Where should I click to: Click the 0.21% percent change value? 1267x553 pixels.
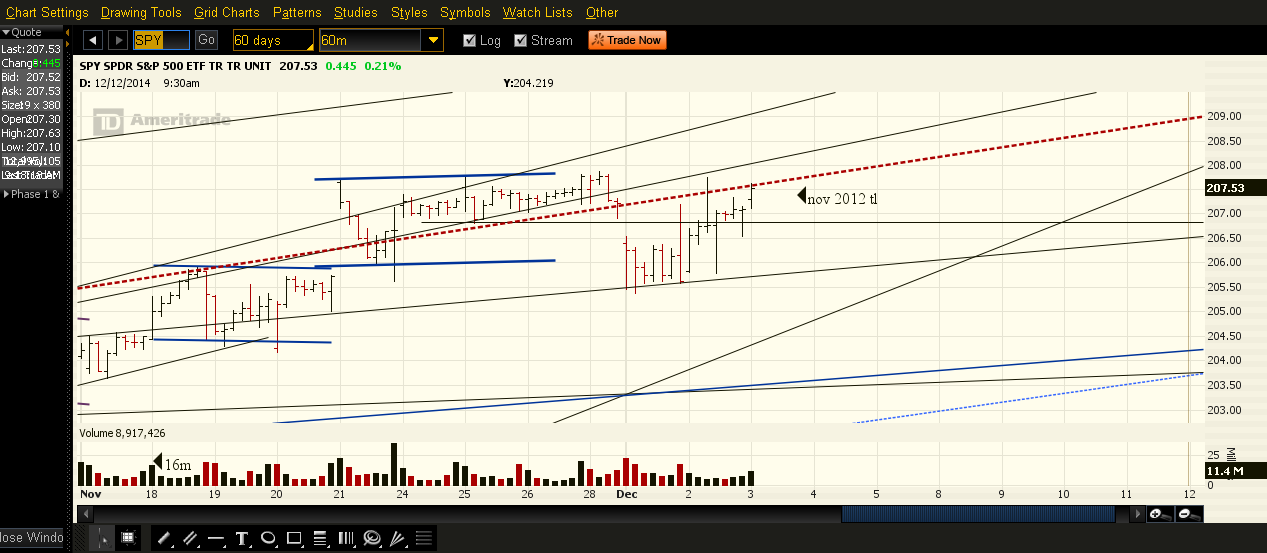pos(383,66)
